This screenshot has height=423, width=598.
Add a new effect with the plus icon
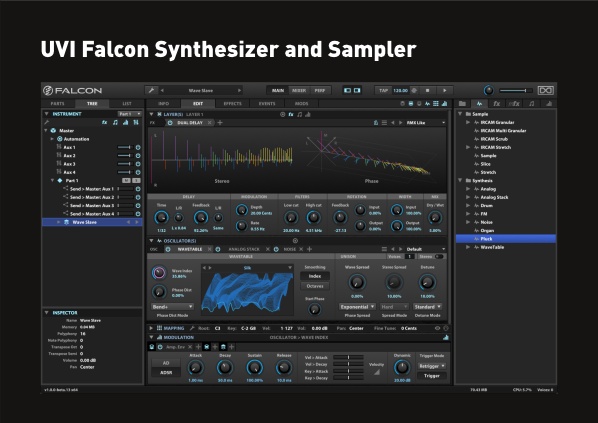click(220, 122)
